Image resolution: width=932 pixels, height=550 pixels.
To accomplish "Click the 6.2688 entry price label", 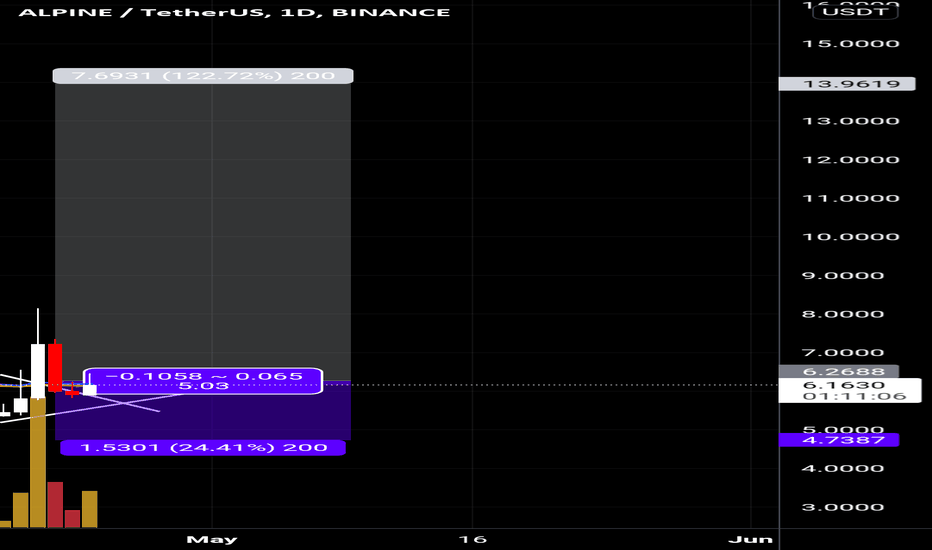I will pos(839,372).
